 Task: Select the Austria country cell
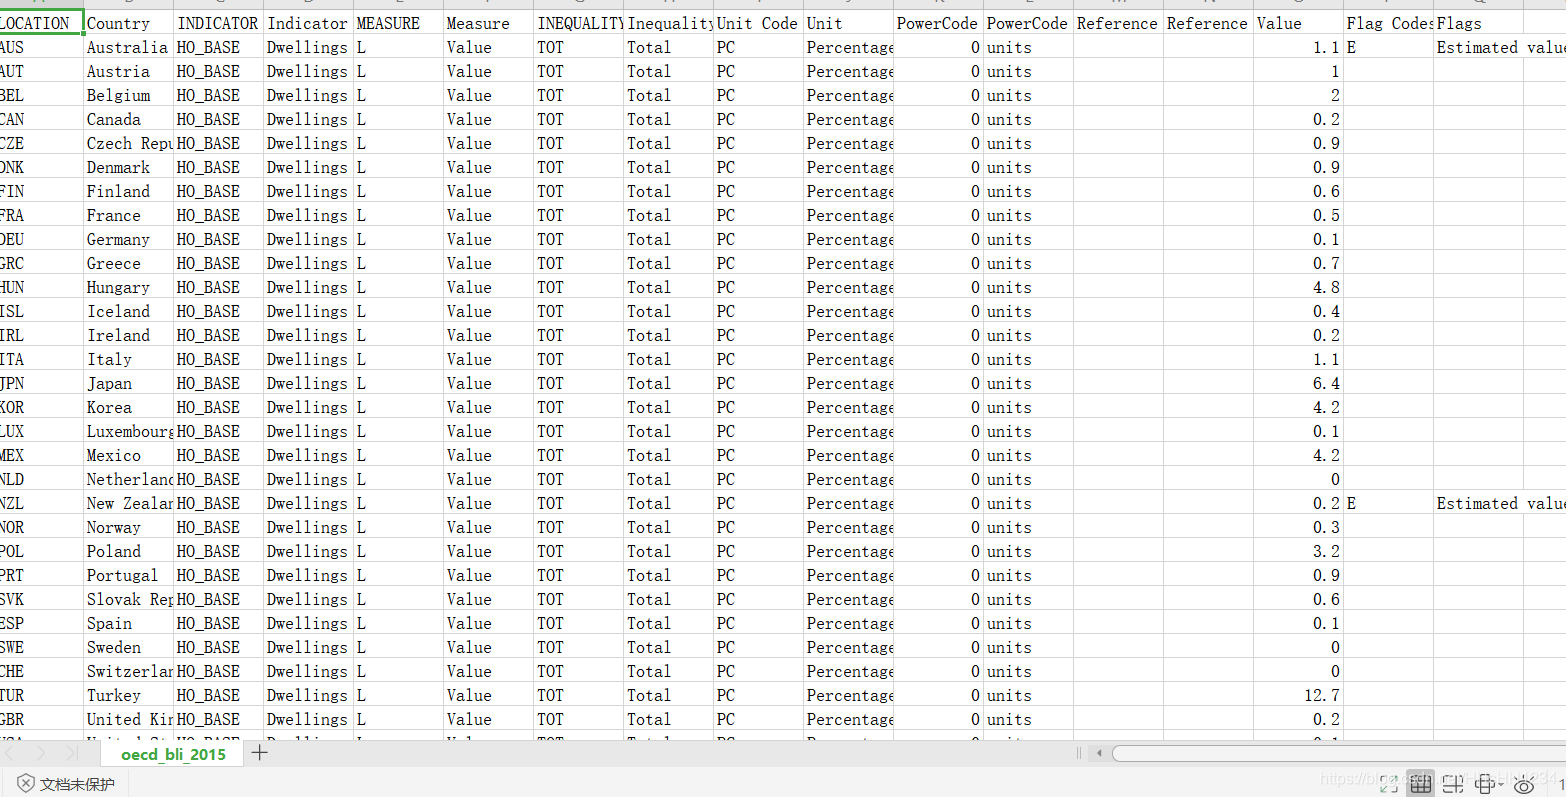click(128, 71)
